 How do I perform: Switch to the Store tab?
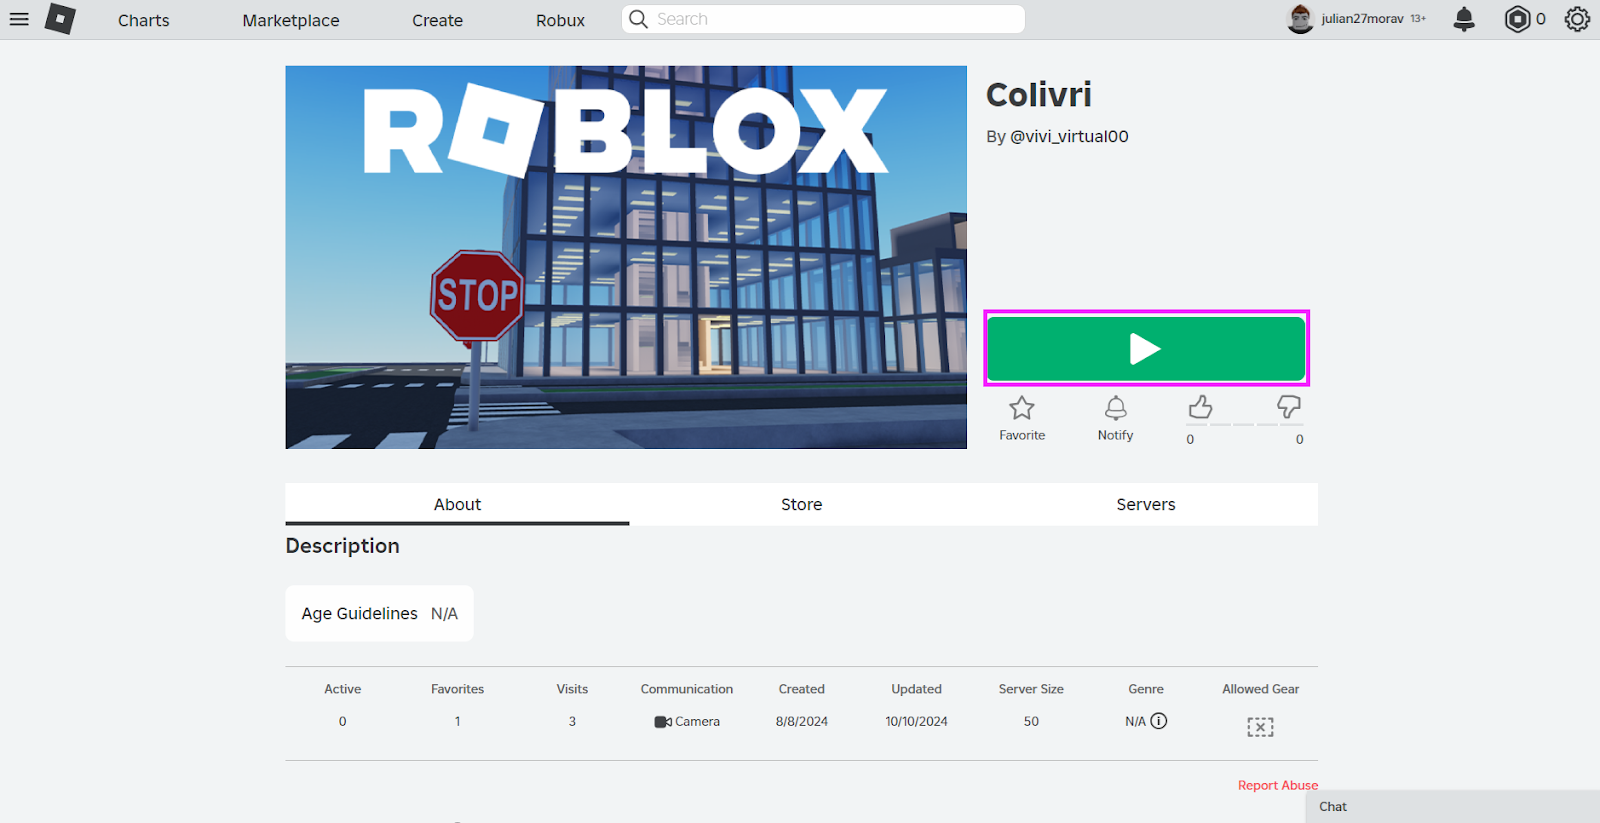pyautogui.click(x=801, y=504)
